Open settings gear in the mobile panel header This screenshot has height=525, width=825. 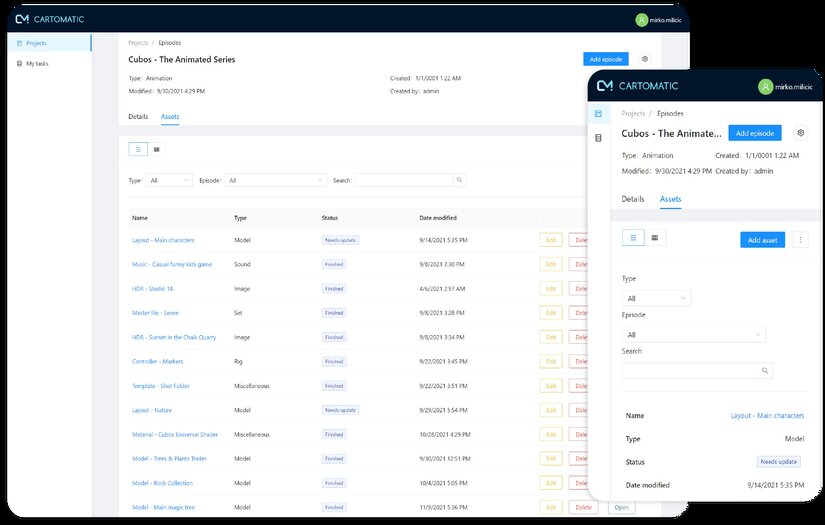[800, 133]
